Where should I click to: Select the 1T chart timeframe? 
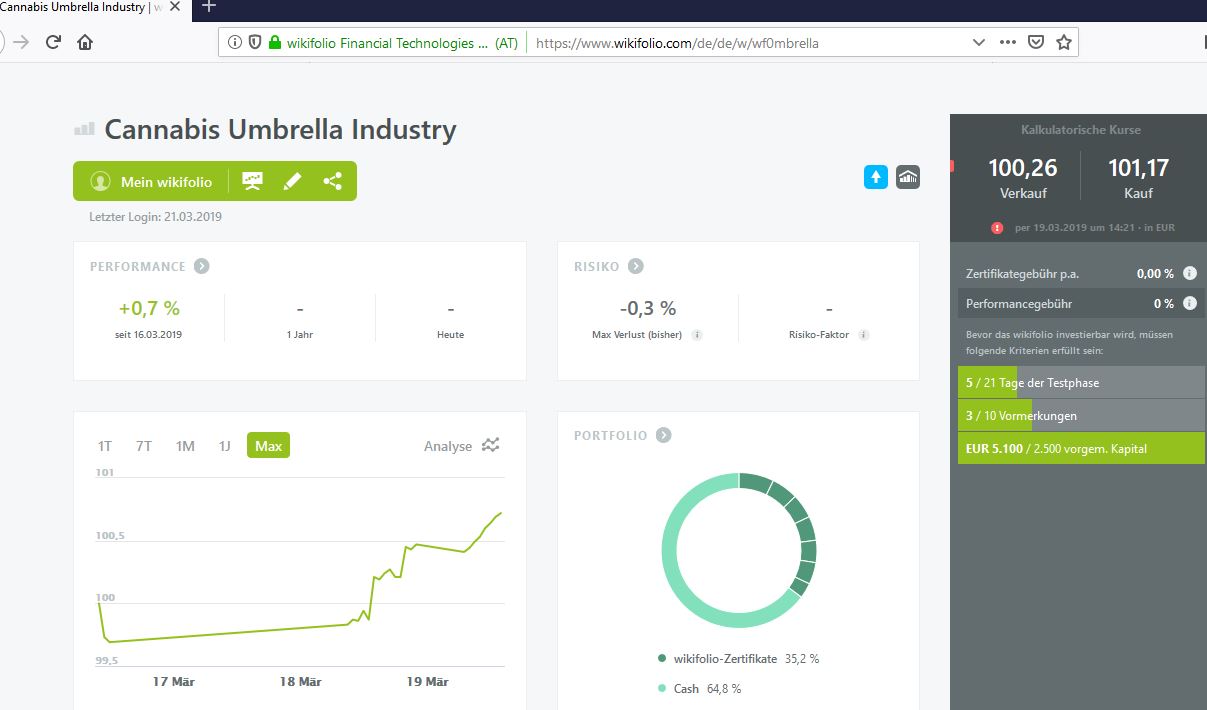(x=105, y=446)
